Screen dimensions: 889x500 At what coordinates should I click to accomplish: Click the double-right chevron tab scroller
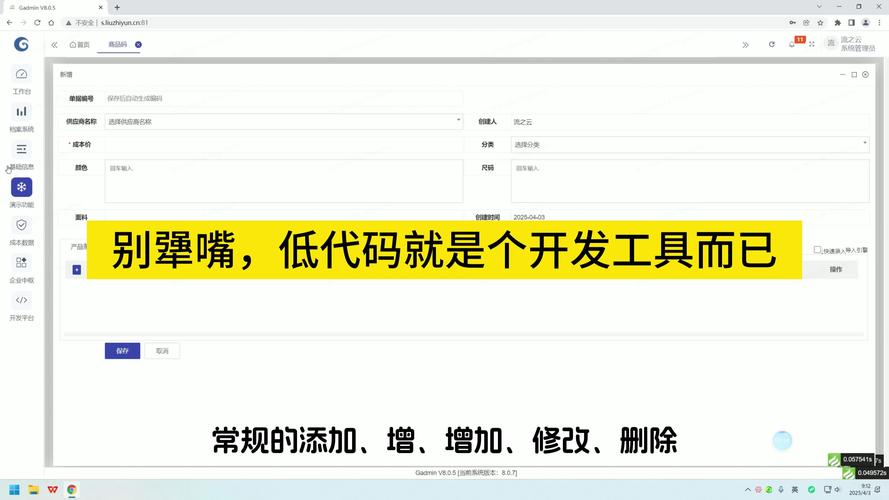pos(746,45)
